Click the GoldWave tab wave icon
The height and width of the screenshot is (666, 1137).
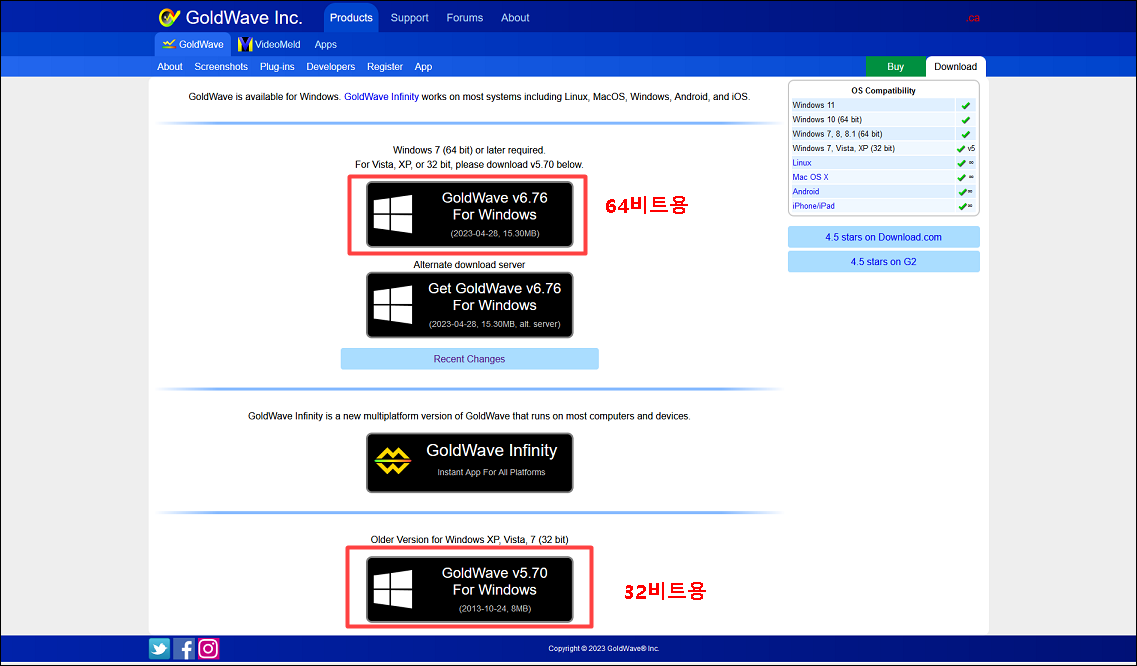[169, 44]
